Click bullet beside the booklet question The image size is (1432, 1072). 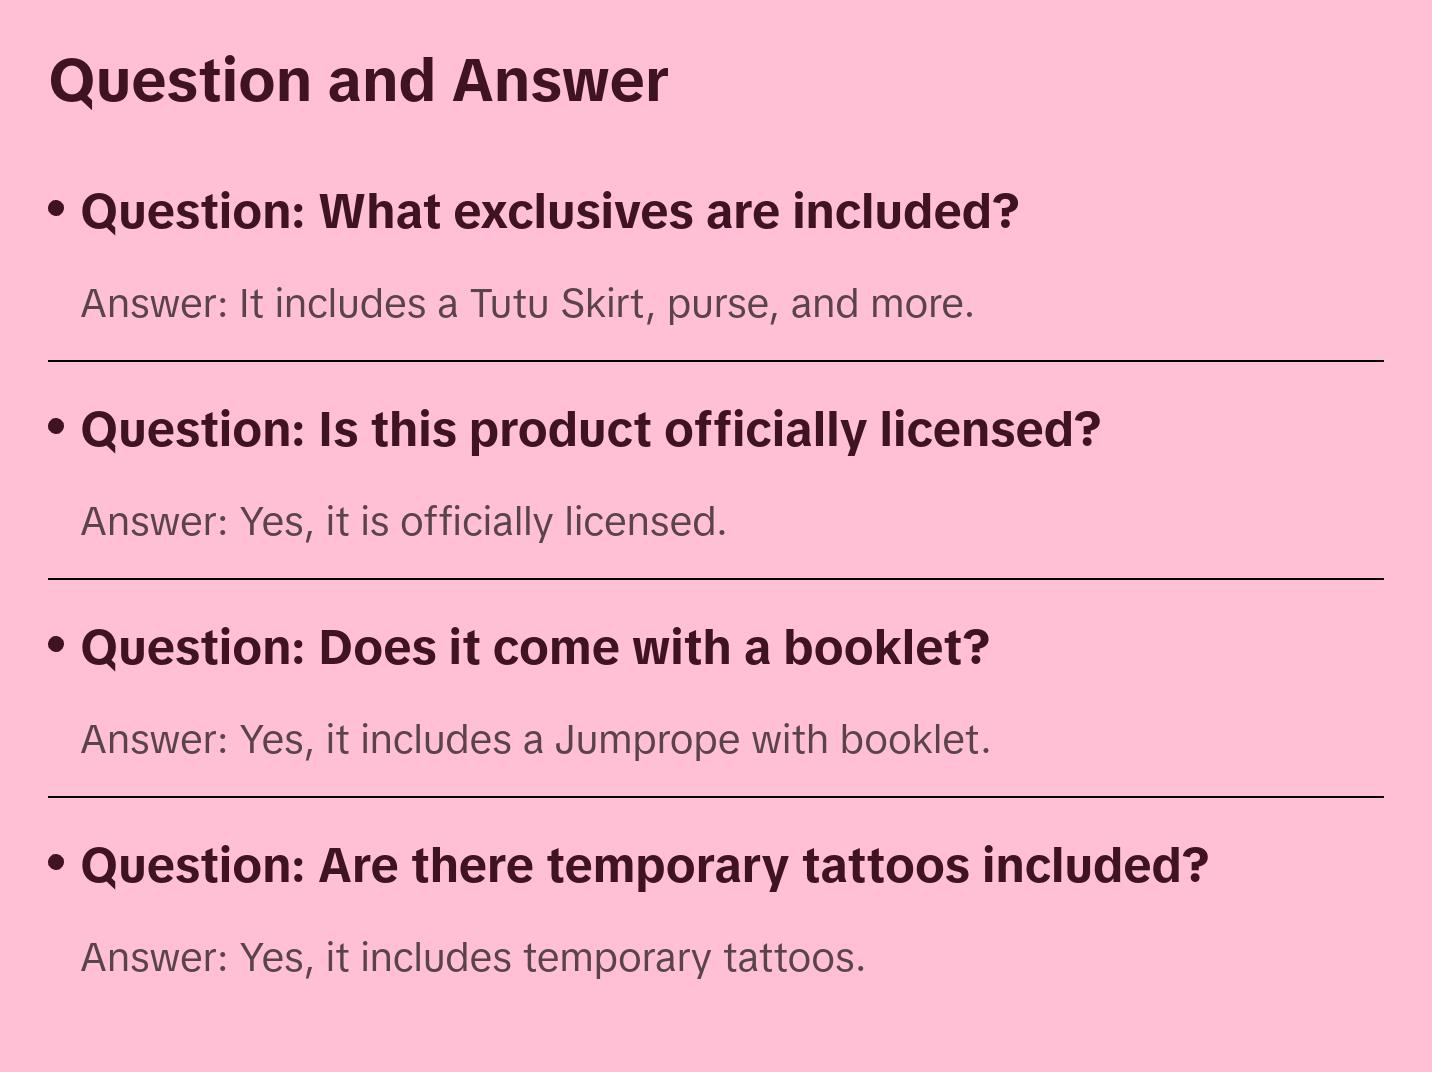click(x=57, y=645)
